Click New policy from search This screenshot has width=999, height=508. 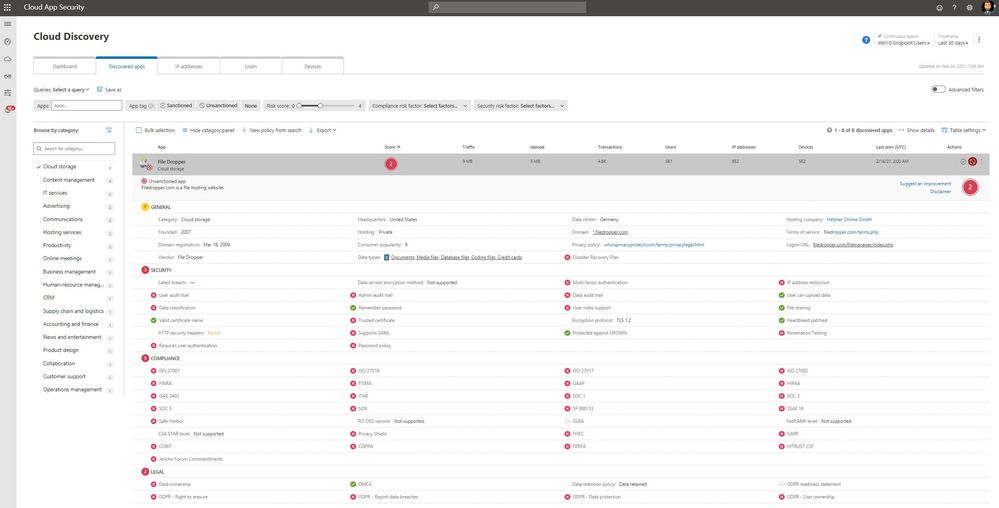coord(271,130)
